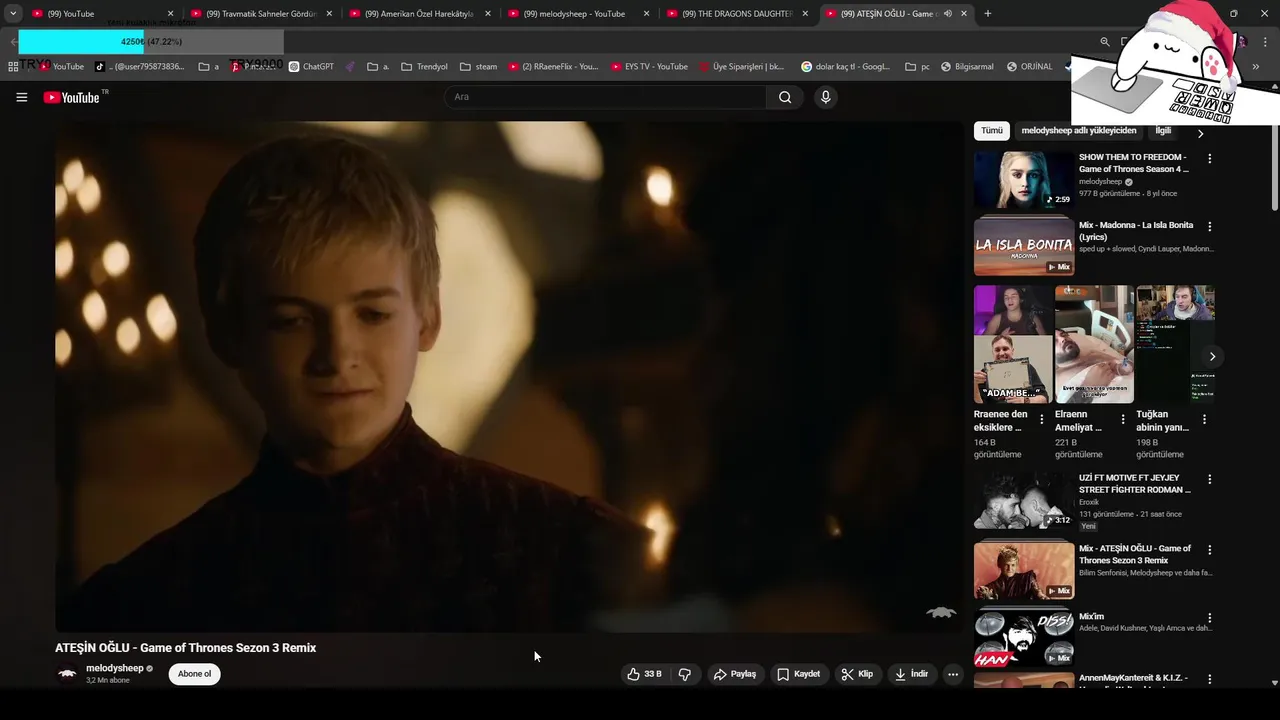This screenshot has height=720, width=1280.
Task: Dislike the video with thumbs-down icon
Action: 685,674
